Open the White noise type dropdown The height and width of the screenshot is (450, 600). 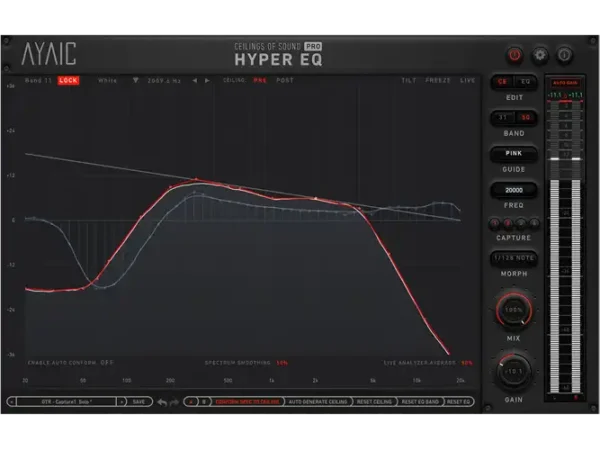click(x=107, y=80)
